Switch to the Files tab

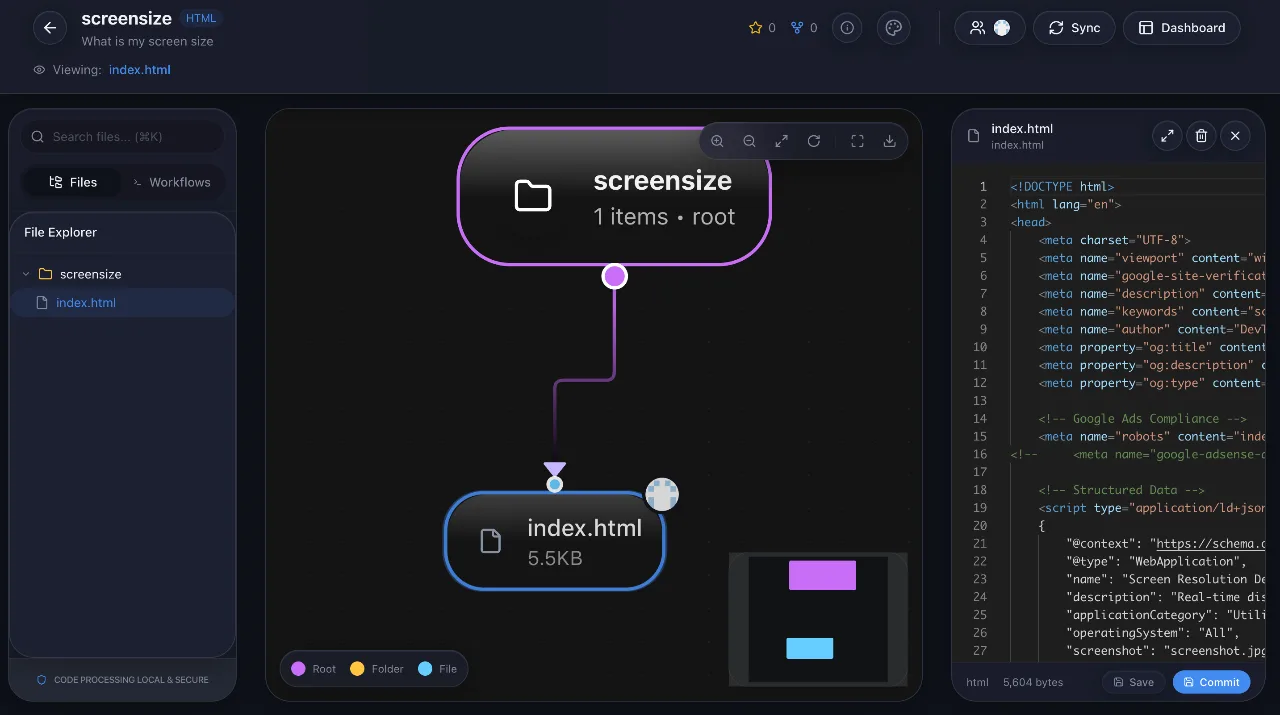point(73,182)
